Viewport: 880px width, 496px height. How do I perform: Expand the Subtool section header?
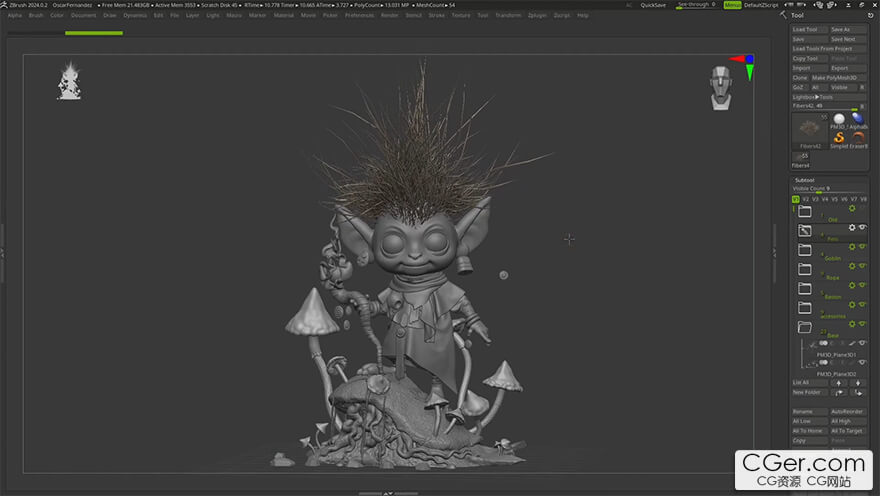click(805, 180)
